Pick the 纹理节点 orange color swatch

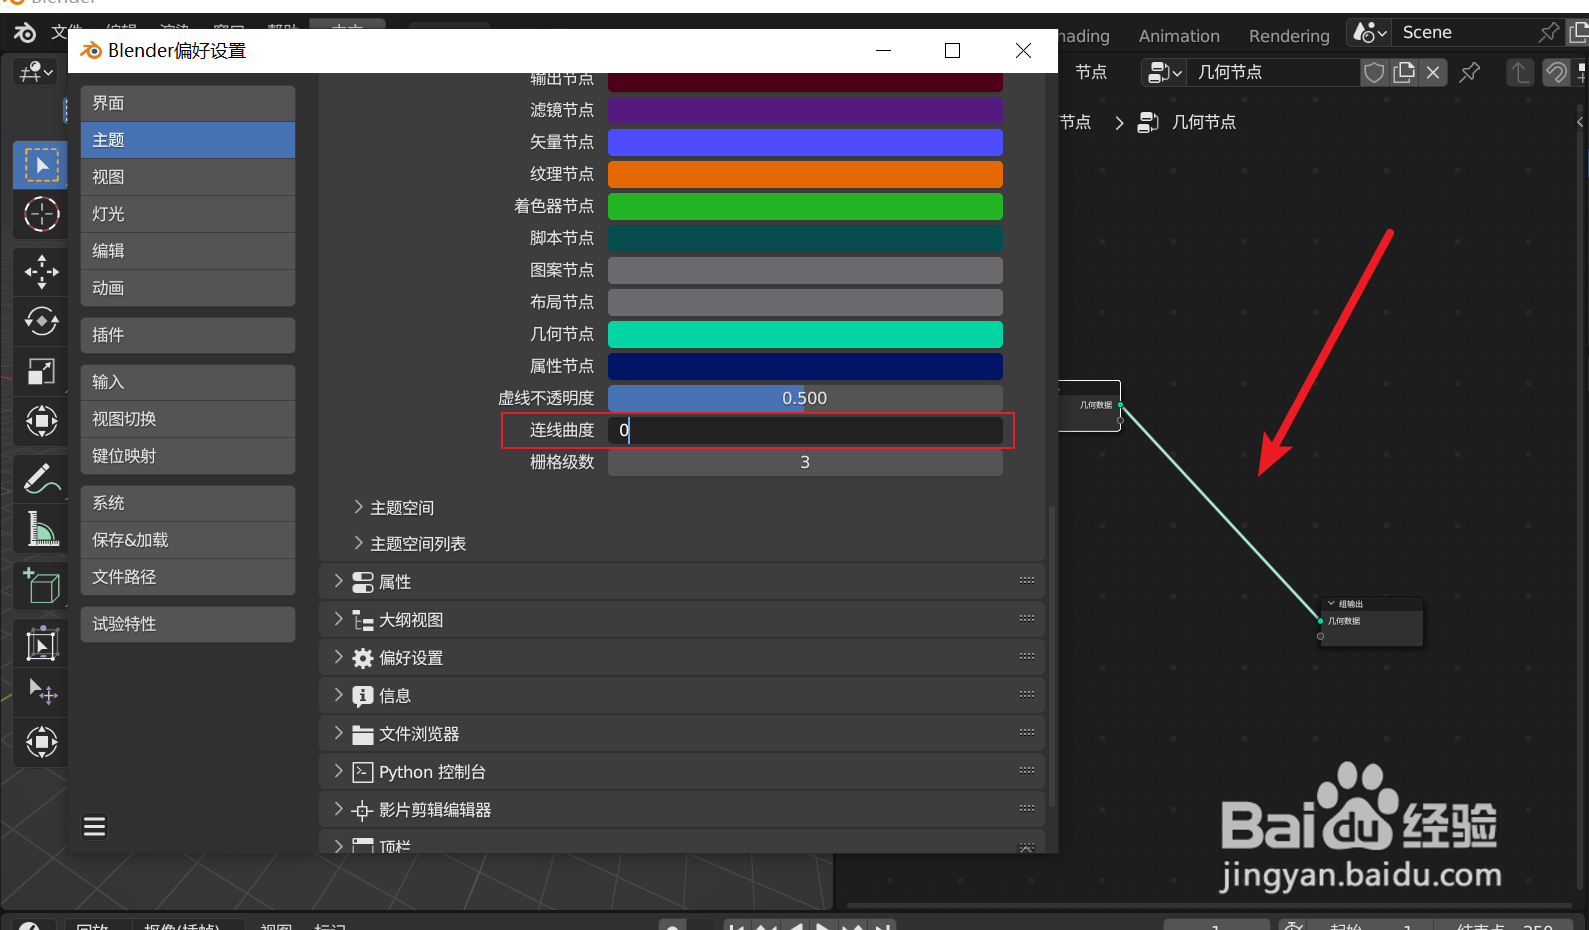point(805,174)
